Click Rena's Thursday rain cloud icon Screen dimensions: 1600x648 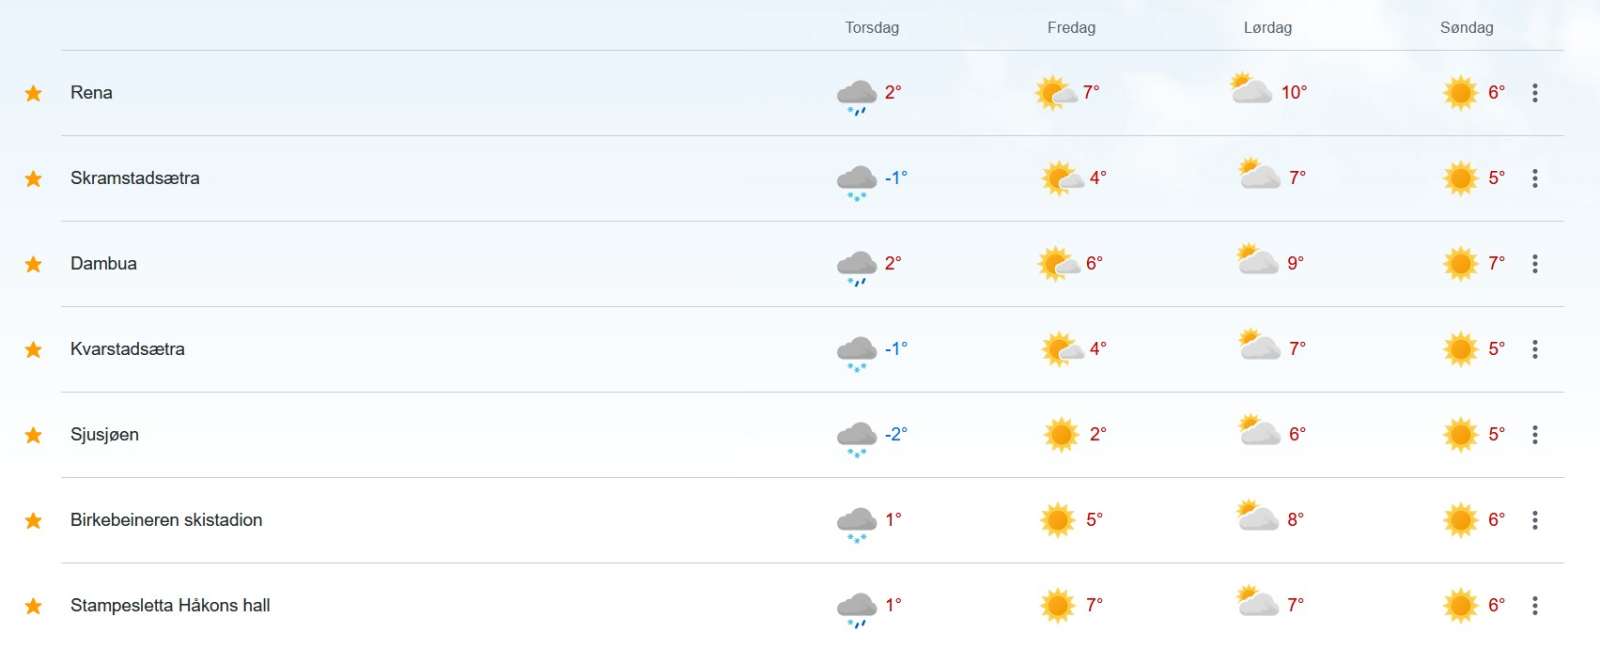[857, 97]
